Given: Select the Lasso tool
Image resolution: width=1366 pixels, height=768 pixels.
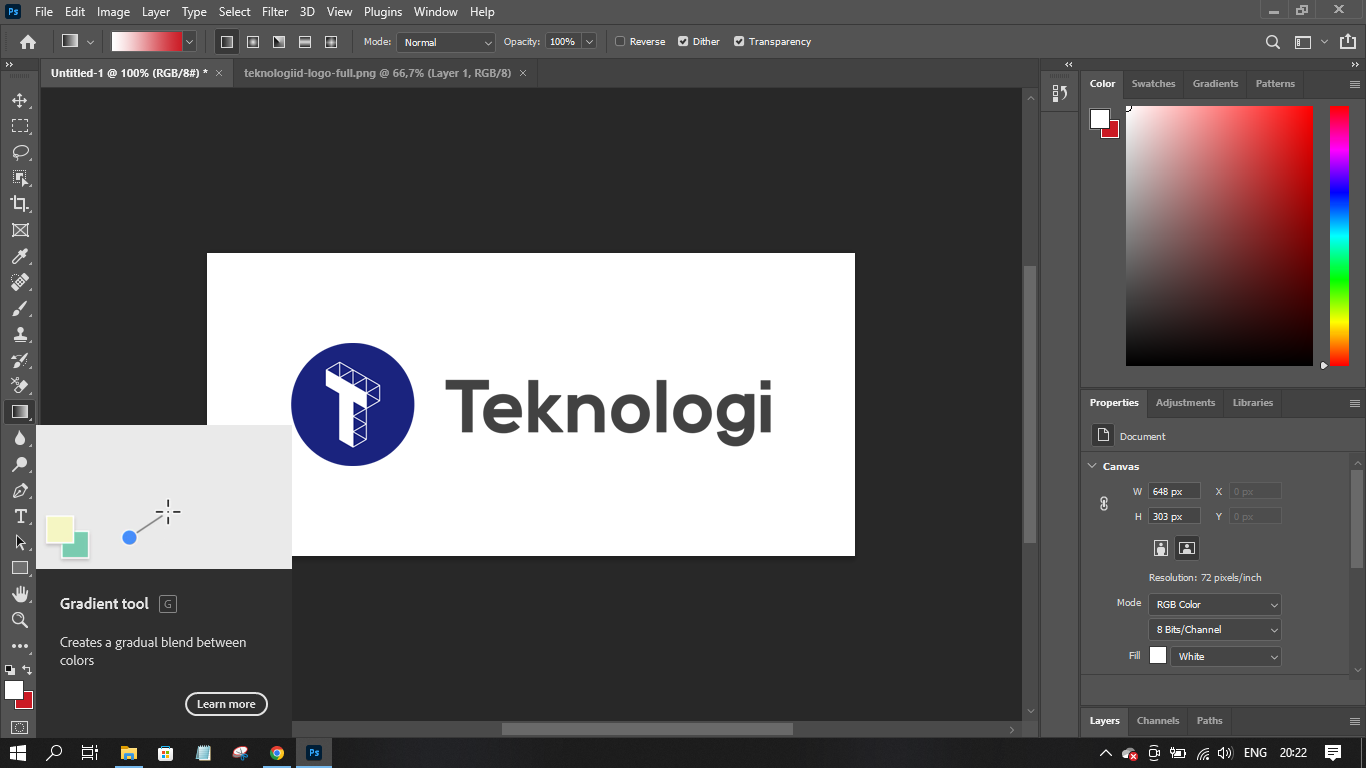Looking at the screenshot, I should point(20,152).
